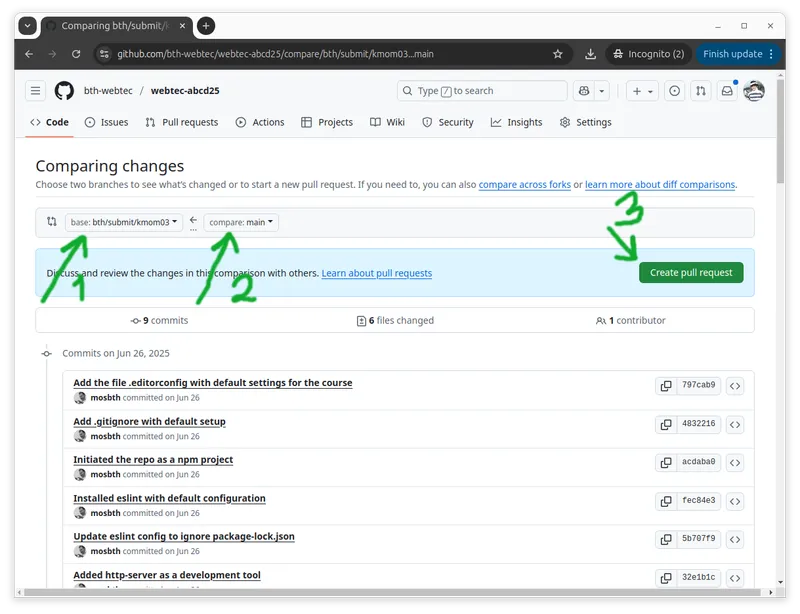800x614 pixels.
Task: Browse repository at commit 4832216
Action: (735, 424)
